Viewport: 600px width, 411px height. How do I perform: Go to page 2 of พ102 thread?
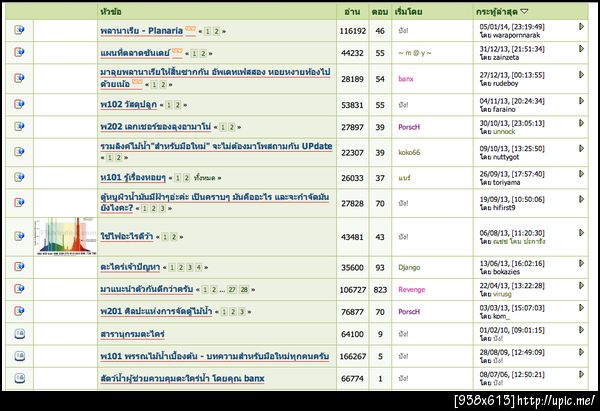[x=178, y=105]
